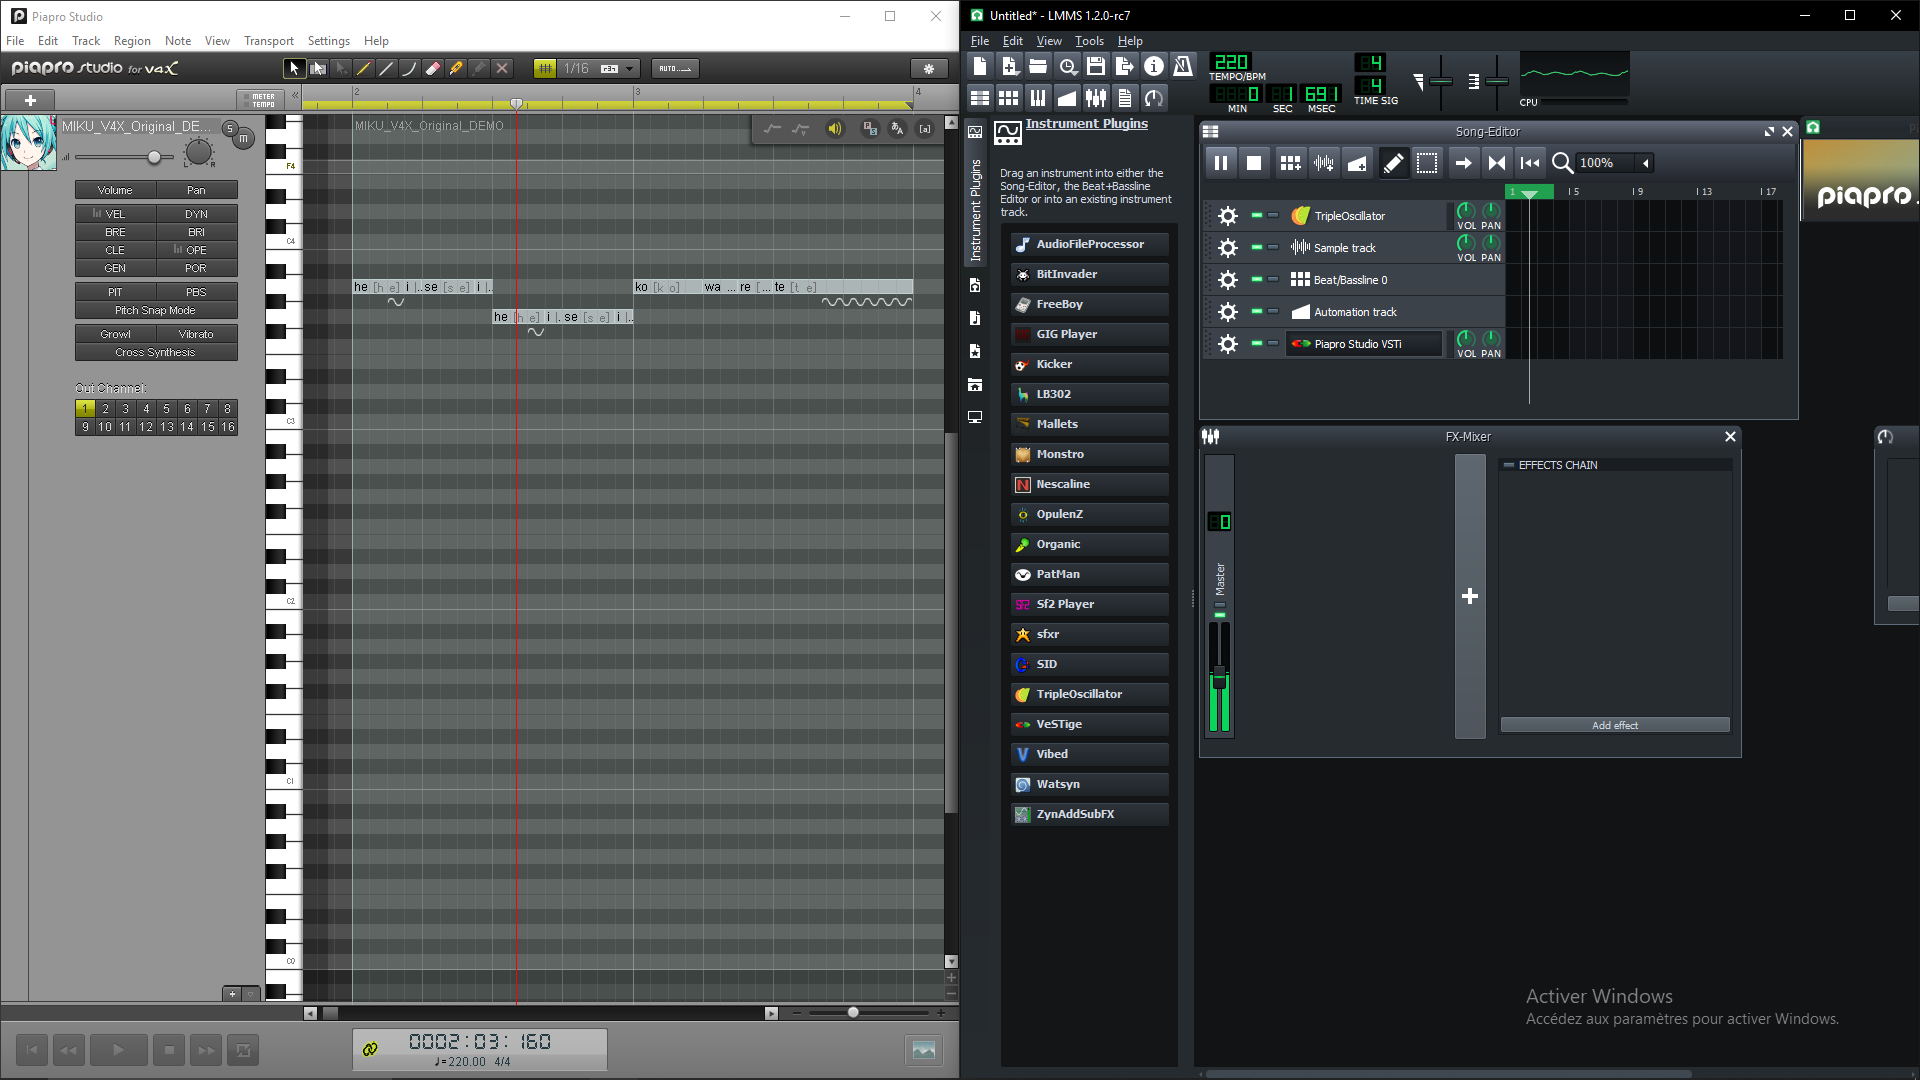Click the Add effect button in FX-Mixer

point(1614,725)
